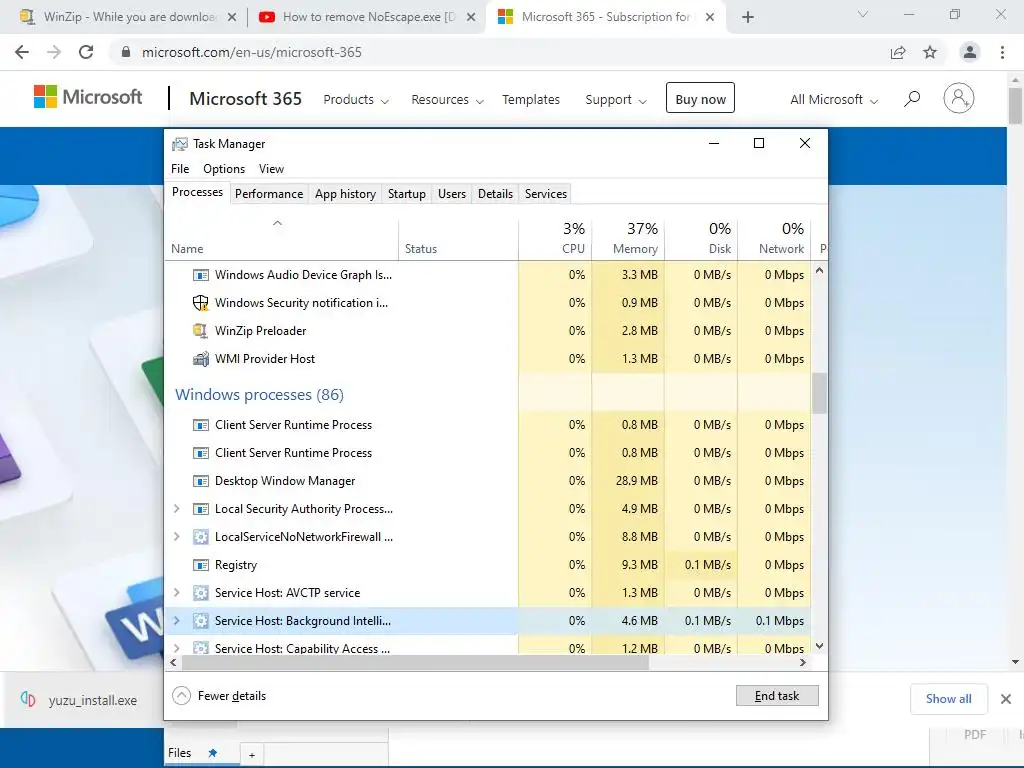The width and height of the screenshot is (1024, 768).
Task: Collapse Task Manager with Fewer details
Action: [219, 696]
